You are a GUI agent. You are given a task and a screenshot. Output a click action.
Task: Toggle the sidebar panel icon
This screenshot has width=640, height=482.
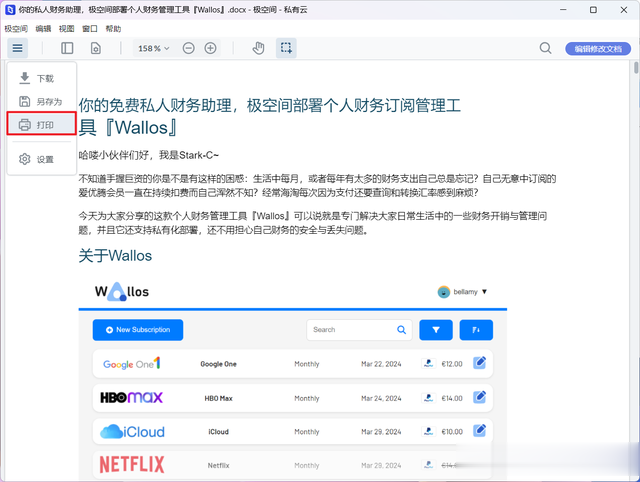[67, 48]
